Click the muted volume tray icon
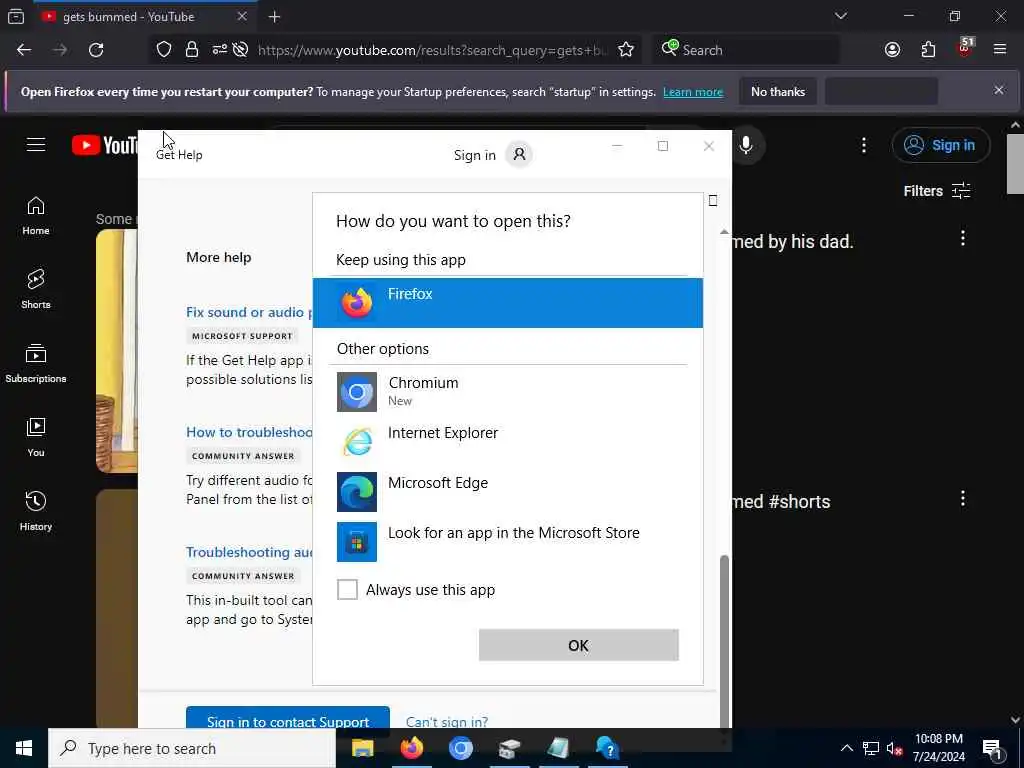 point(895,748)
